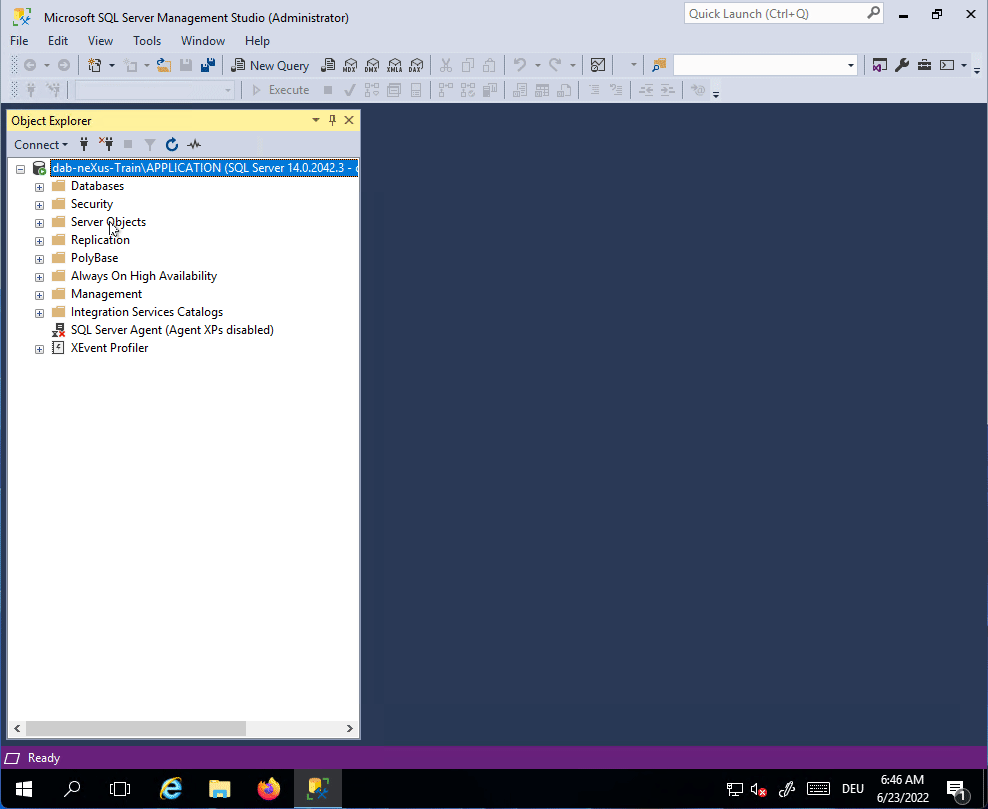Open the Connect dropdown in Object Explorer
Viewport: 988px width, 809px height.
[40, 144]
